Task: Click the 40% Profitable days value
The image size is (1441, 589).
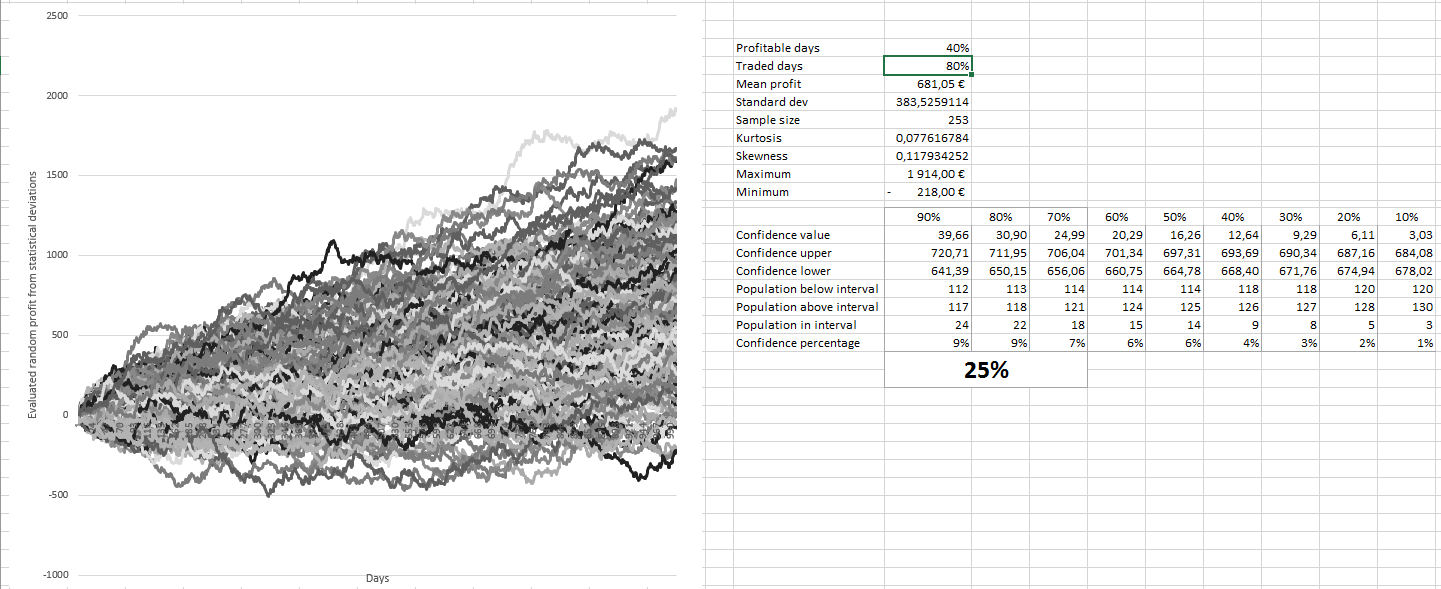Action: (x=928, y=48)
